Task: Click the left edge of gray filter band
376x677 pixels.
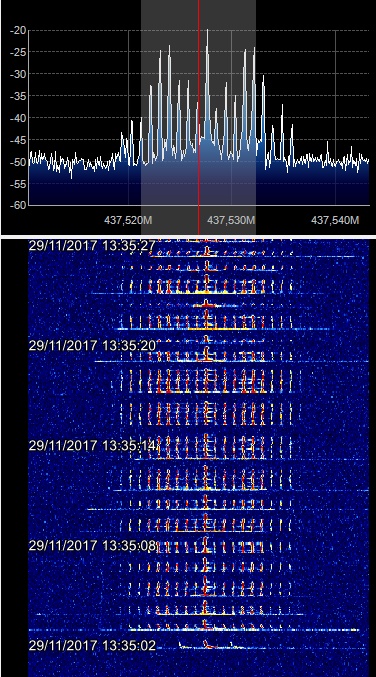Action: [x=141, y=117]
